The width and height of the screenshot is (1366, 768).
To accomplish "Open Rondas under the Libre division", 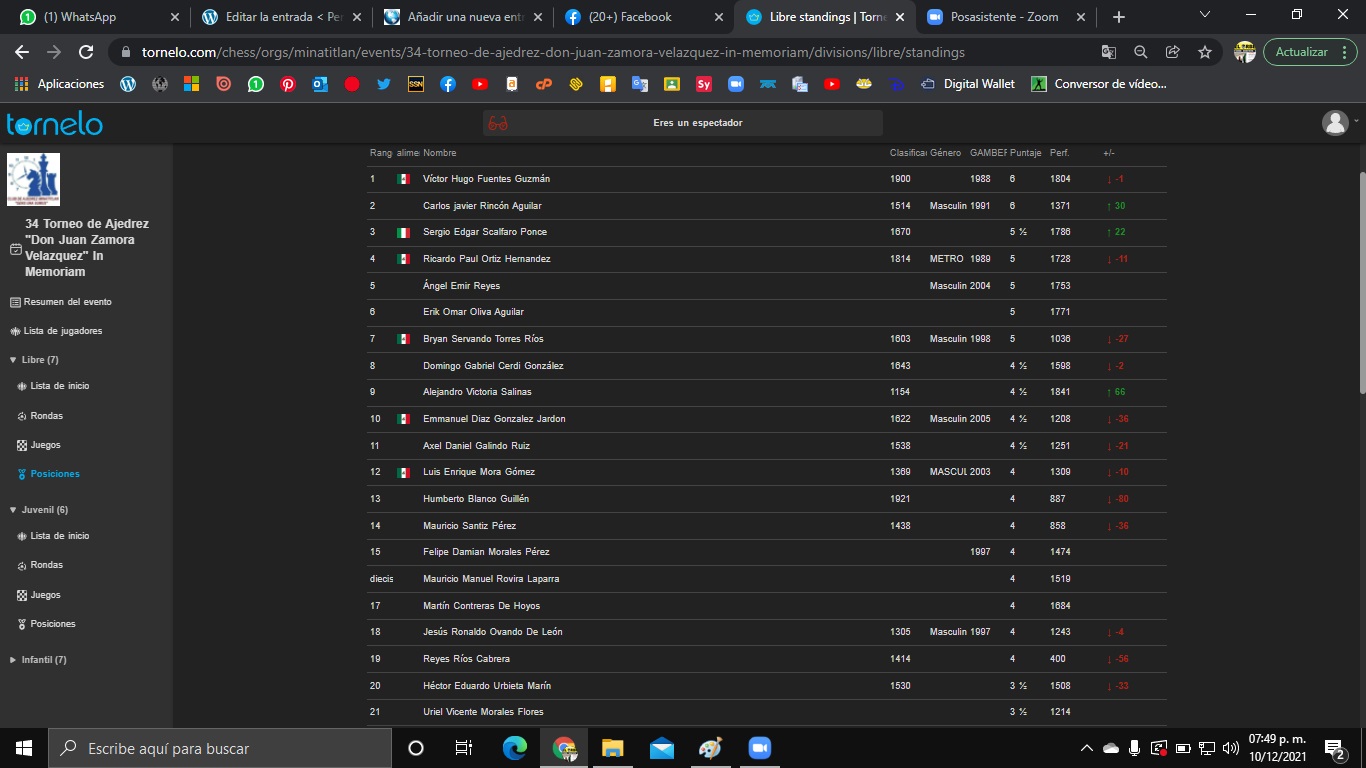I will [46, 416].
